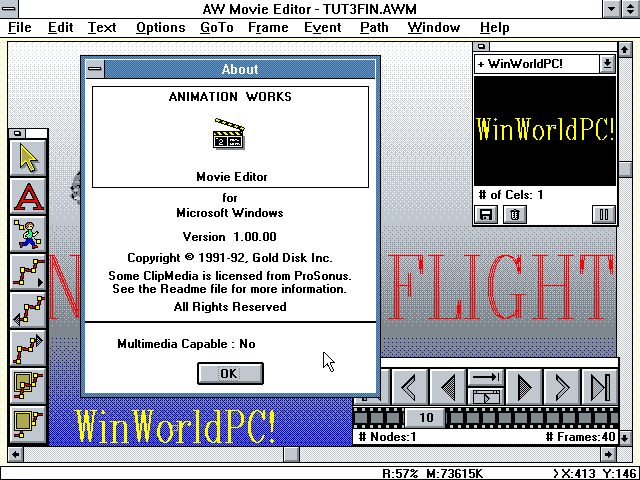Click the pause button in cel panel
Screen dimensions: 640x480
(x=604, y=214)
